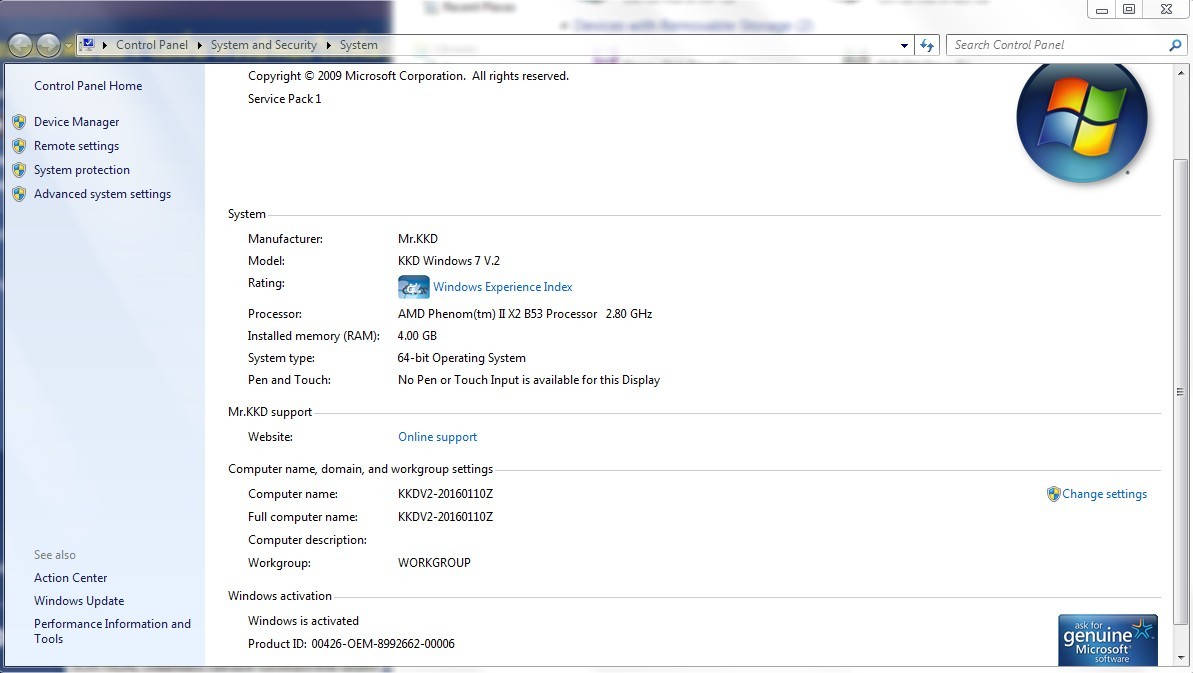Expand the arrow before the Control Panel breadcrumb

click(x=104, y=45)
